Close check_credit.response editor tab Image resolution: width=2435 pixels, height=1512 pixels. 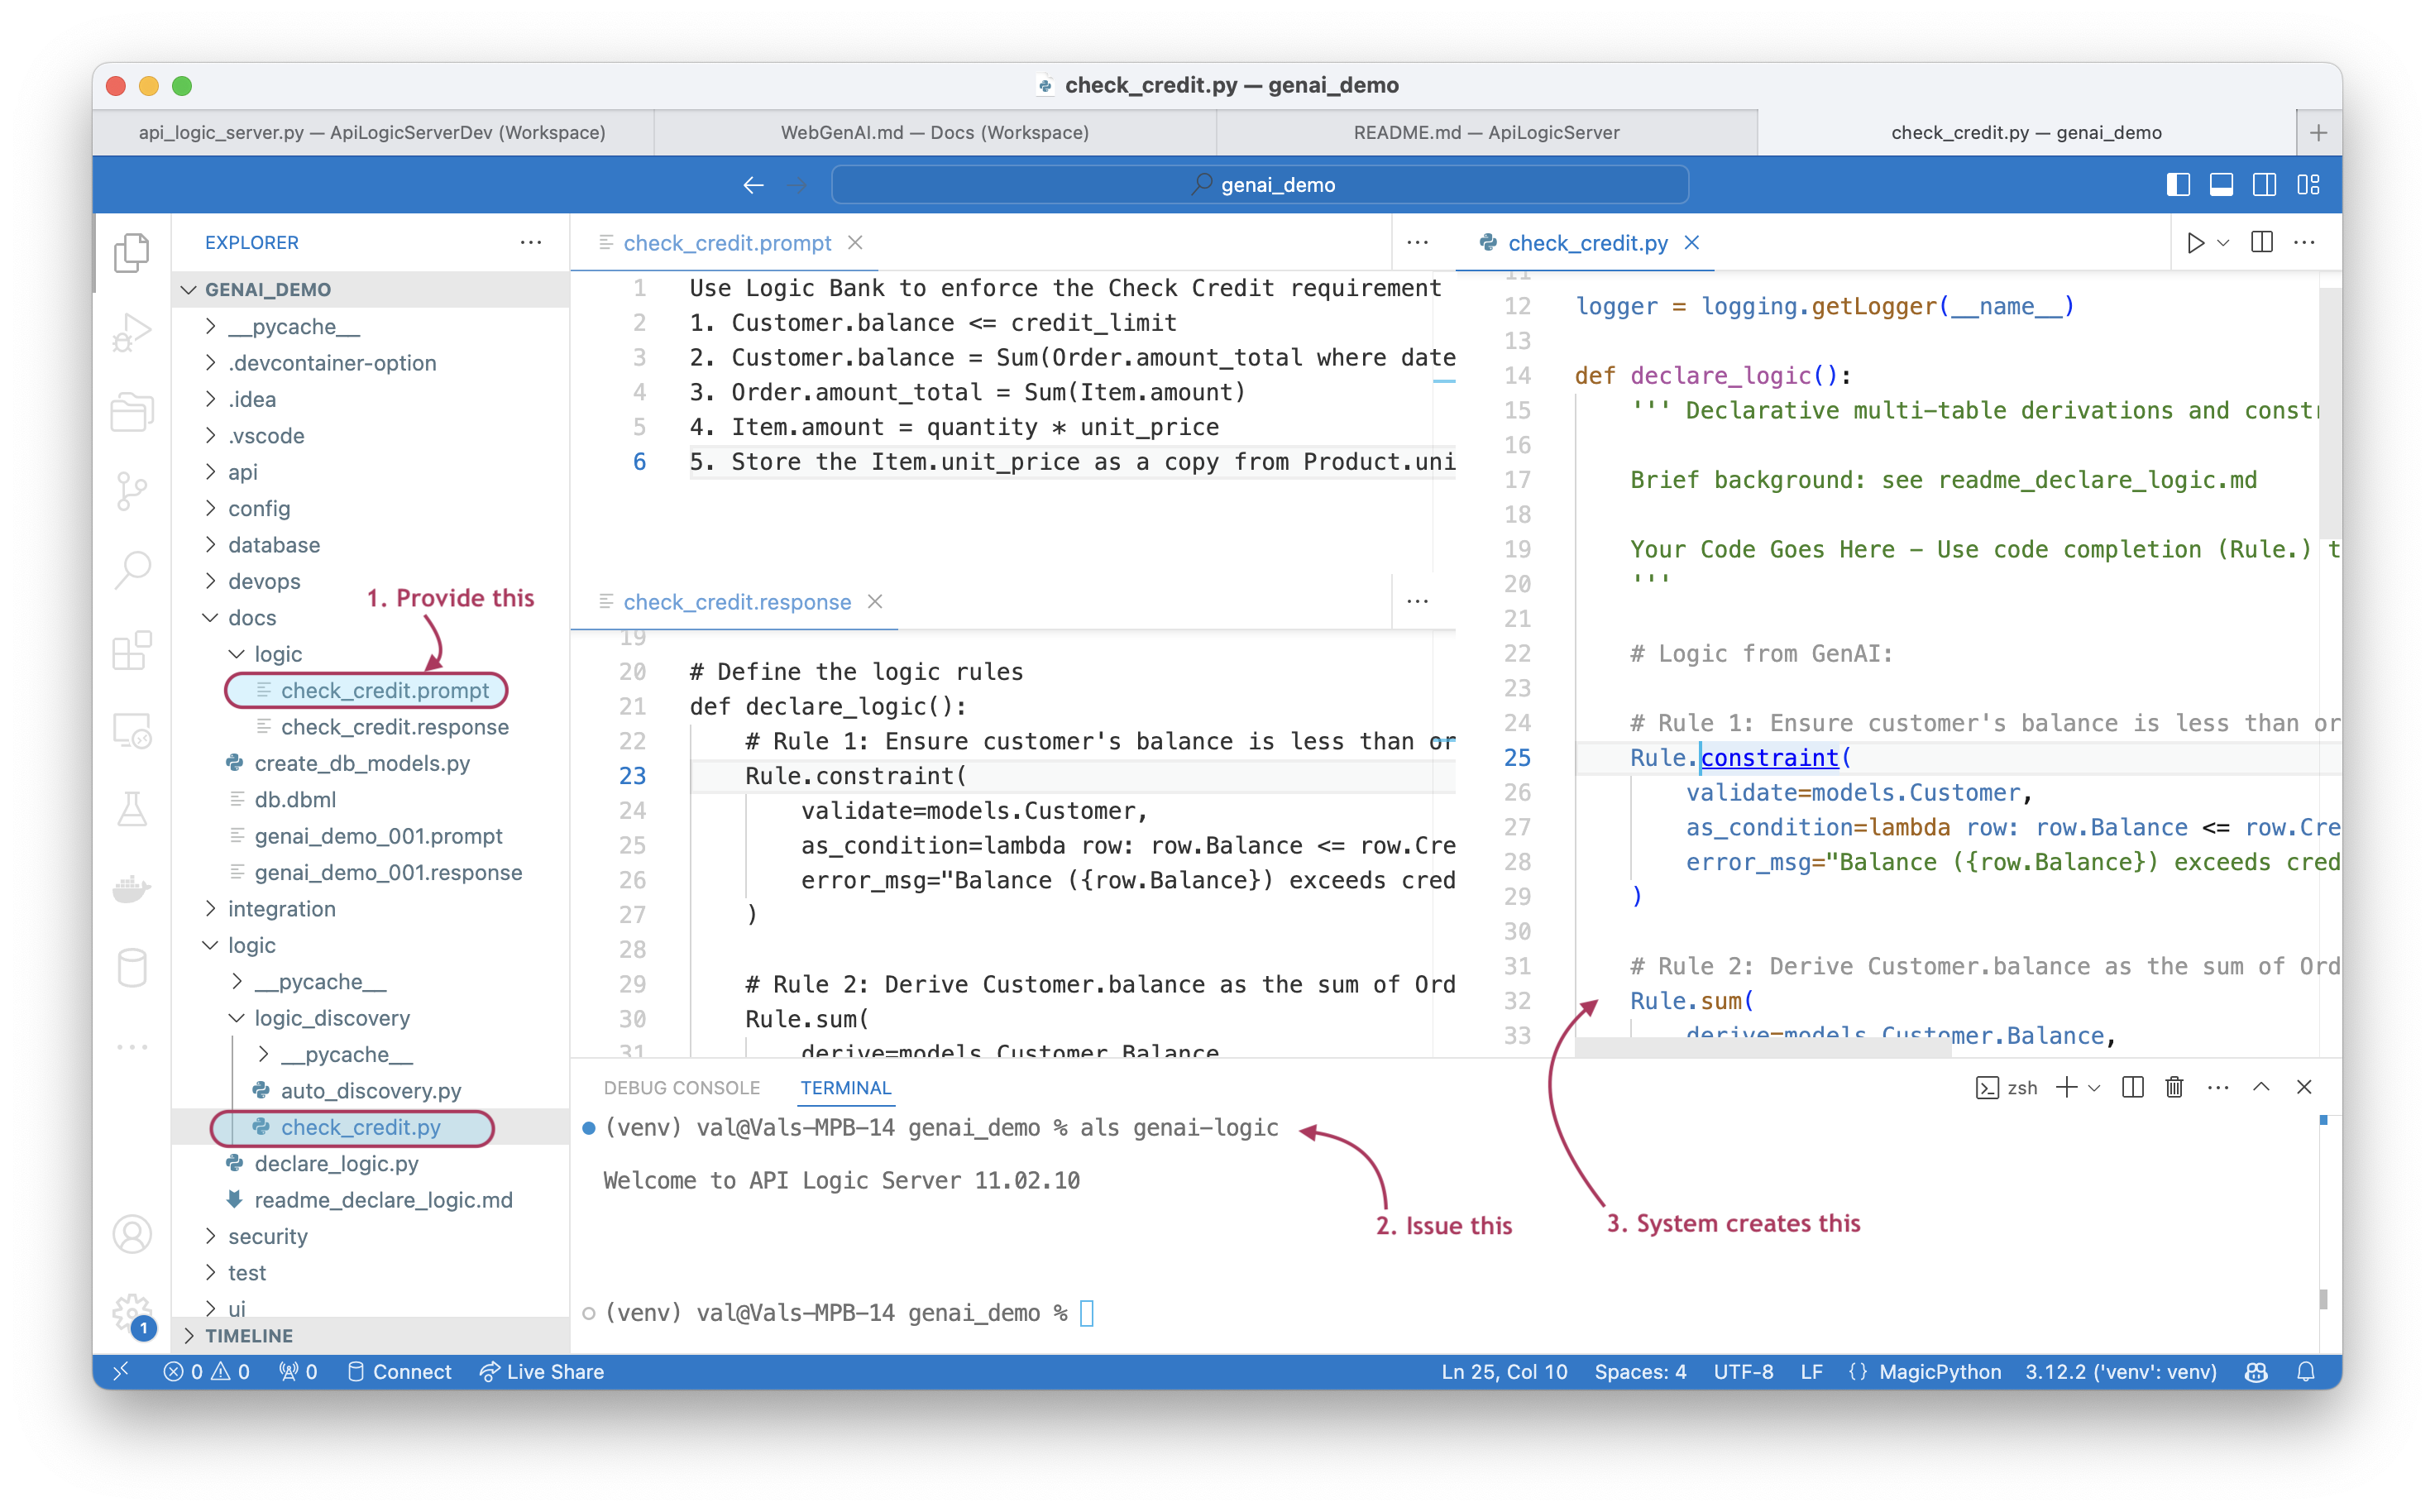(x=875, y=602)
